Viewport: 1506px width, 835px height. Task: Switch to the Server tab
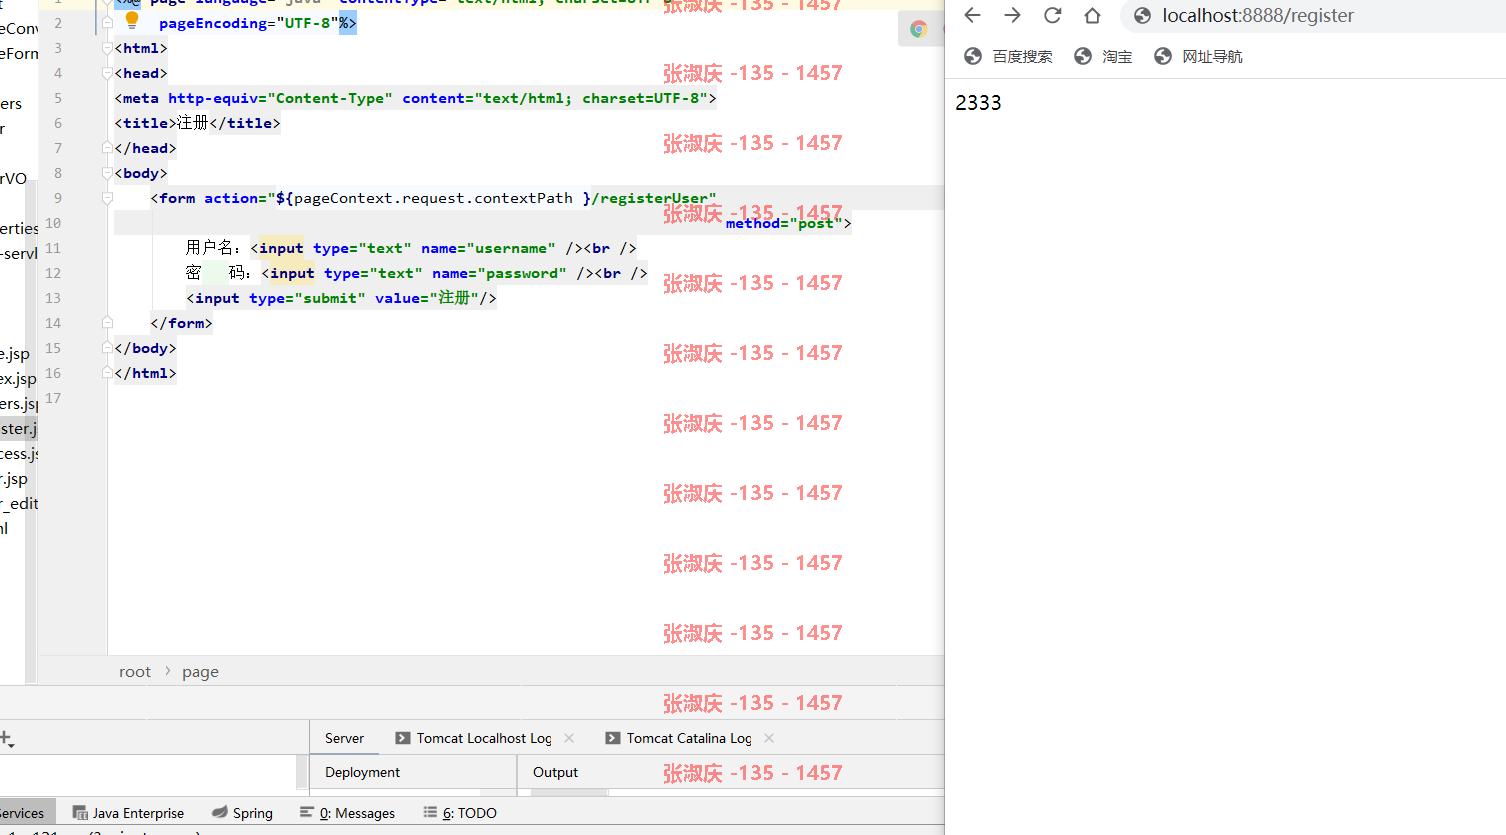[x=344, y=738]
